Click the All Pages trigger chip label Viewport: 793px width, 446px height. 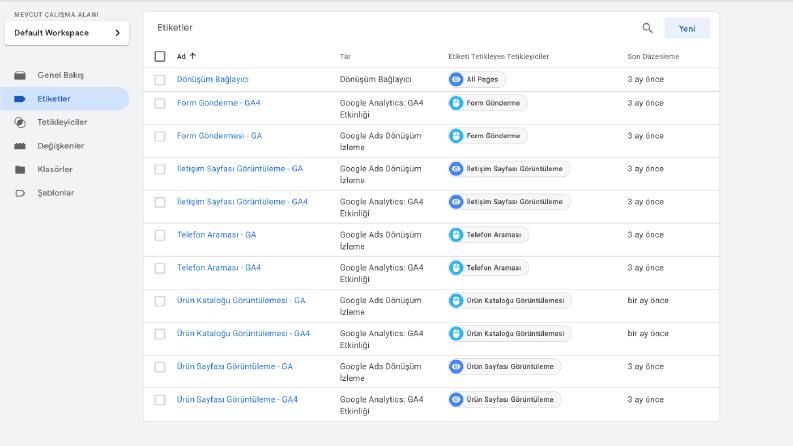point(482,79)
